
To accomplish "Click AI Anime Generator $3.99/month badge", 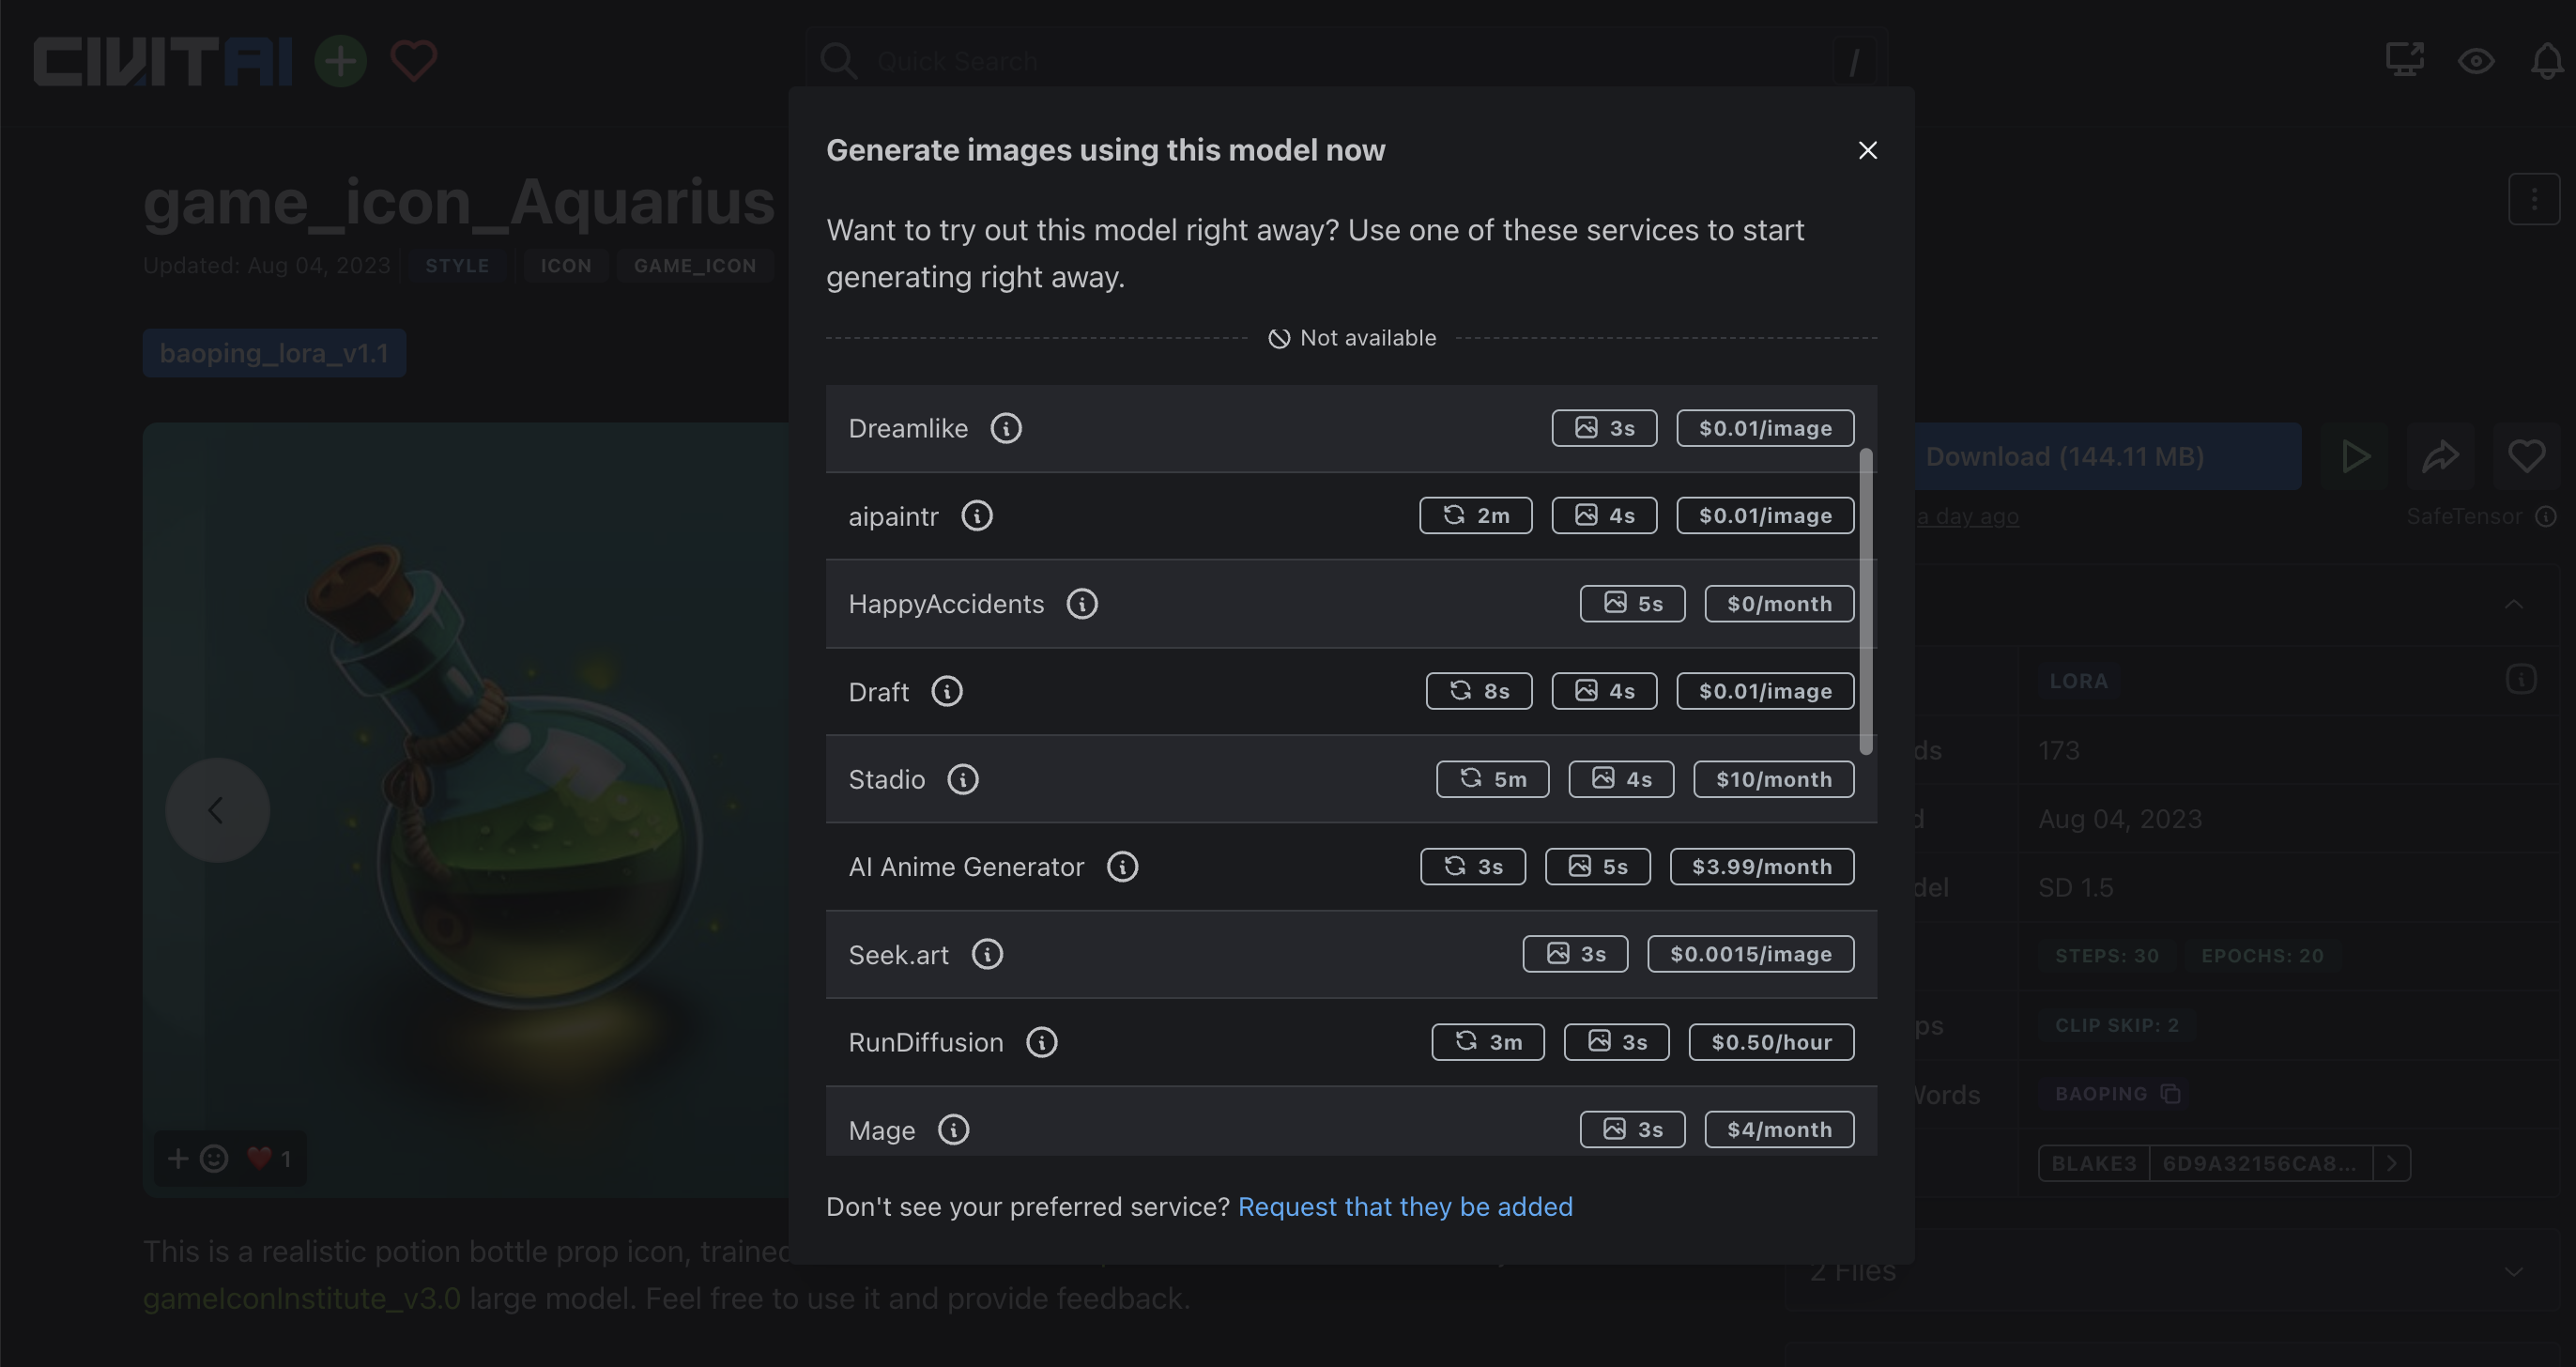I will click(1762, 867).
